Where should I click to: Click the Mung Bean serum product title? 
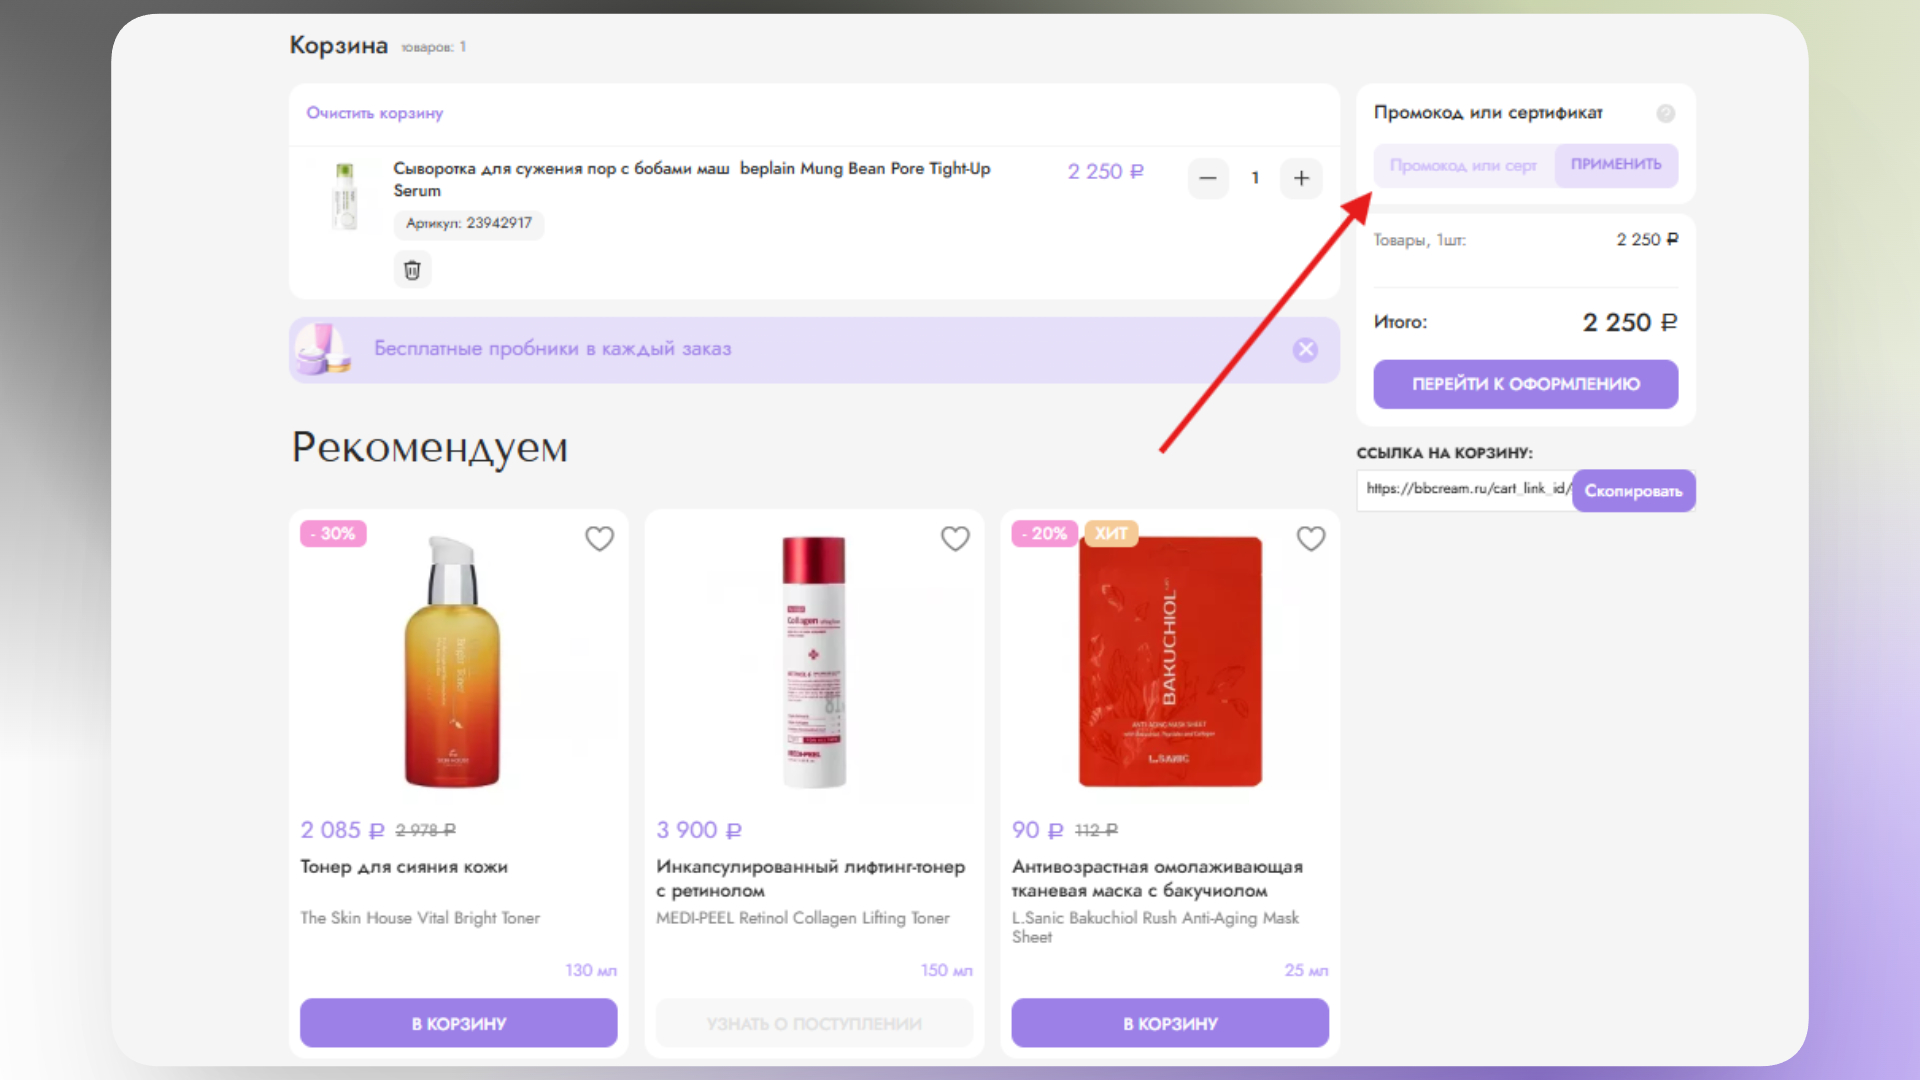pos(690,180)
